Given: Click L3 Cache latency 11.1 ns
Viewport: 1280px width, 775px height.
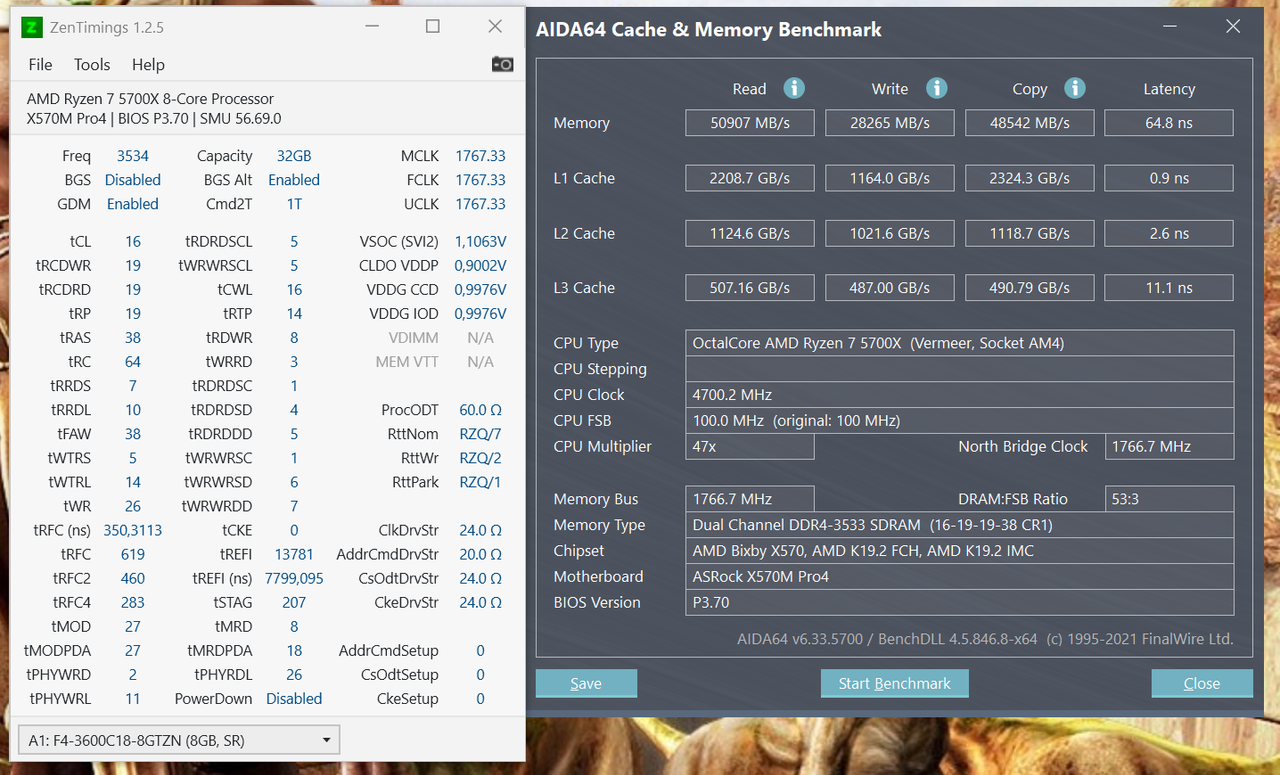Looking at the screenshot, I should (1169, 287).
